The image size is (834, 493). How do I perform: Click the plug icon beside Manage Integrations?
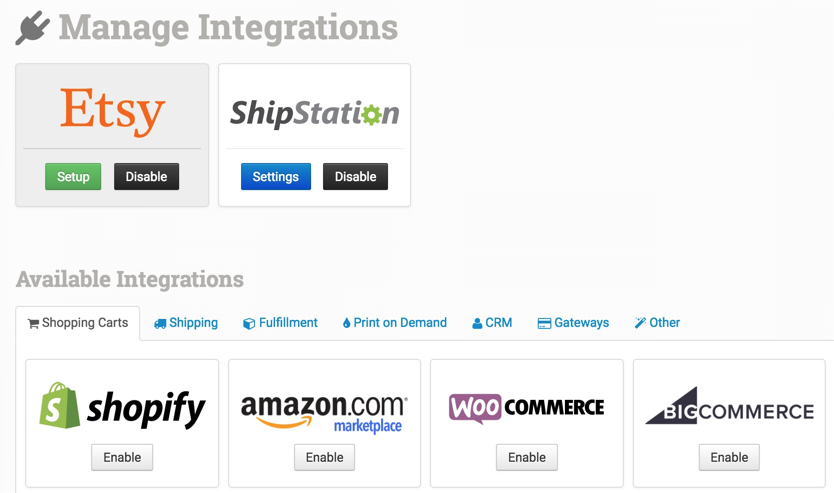pyautogui.click(x=32, y=28)
